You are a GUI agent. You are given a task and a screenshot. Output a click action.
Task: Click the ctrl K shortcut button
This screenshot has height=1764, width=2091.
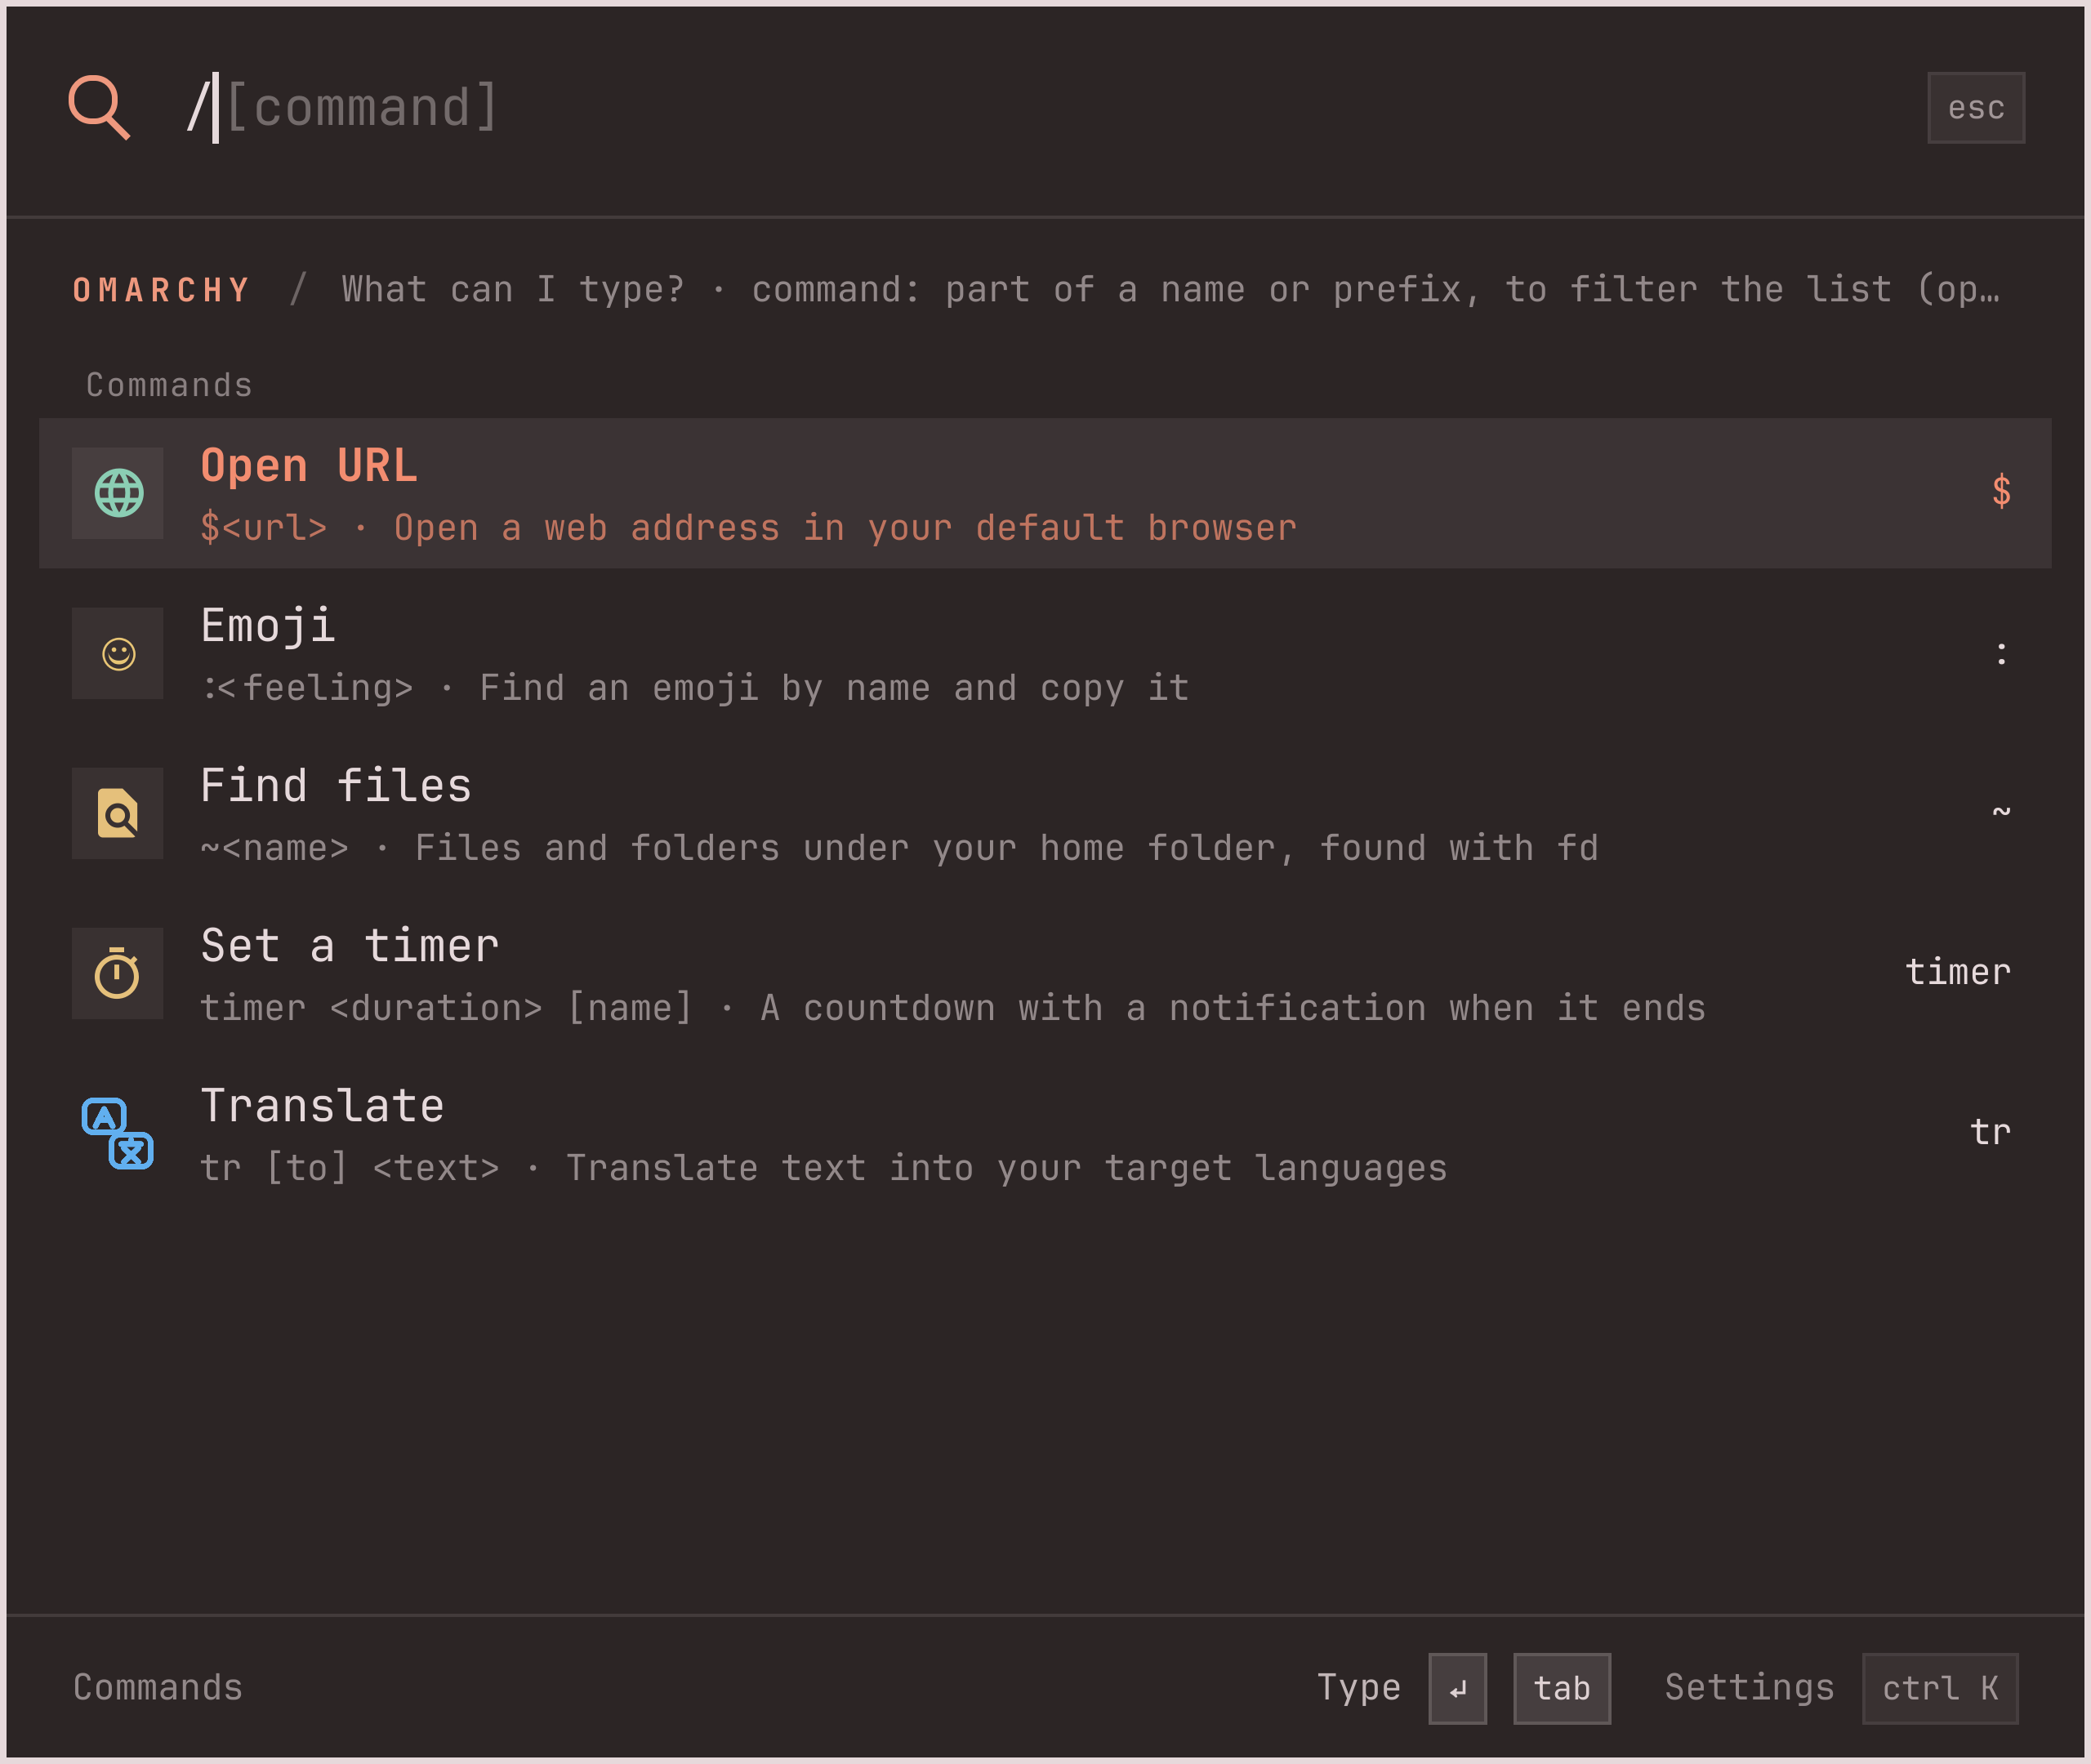1940,1689
